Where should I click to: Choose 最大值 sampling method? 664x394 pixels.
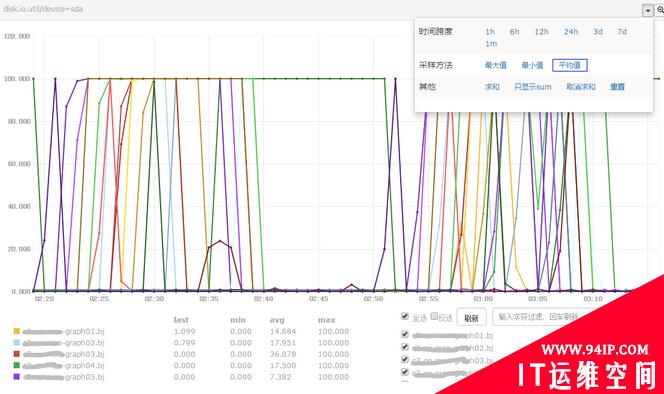coord(495,65)
